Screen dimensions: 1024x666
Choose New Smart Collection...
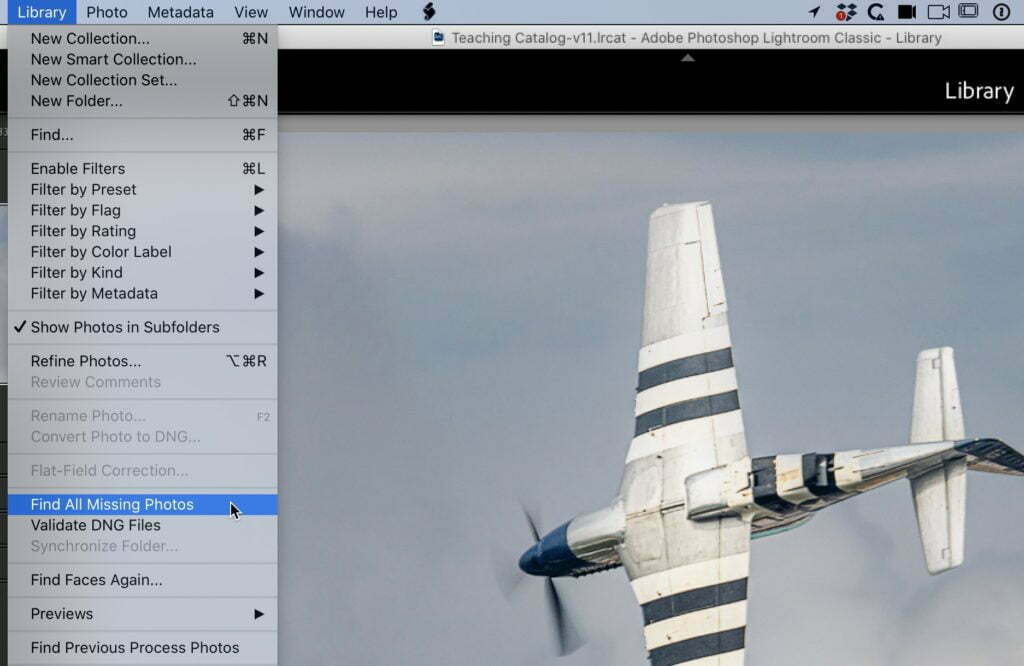point(143,59)
